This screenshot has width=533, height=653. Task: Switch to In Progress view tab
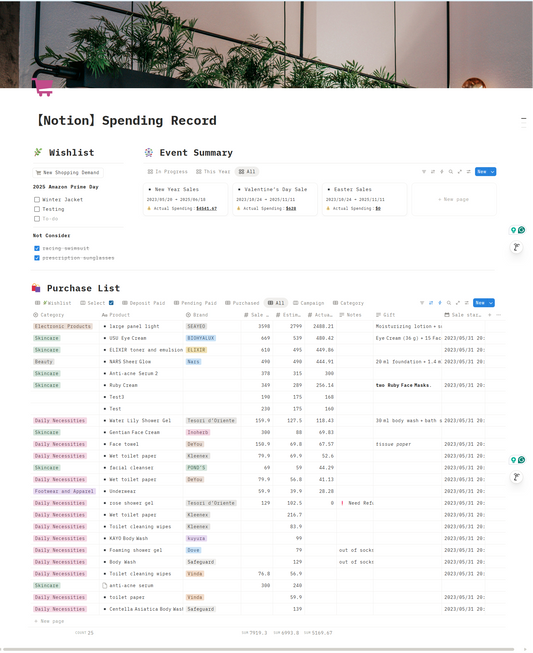[x=168, y=172]
